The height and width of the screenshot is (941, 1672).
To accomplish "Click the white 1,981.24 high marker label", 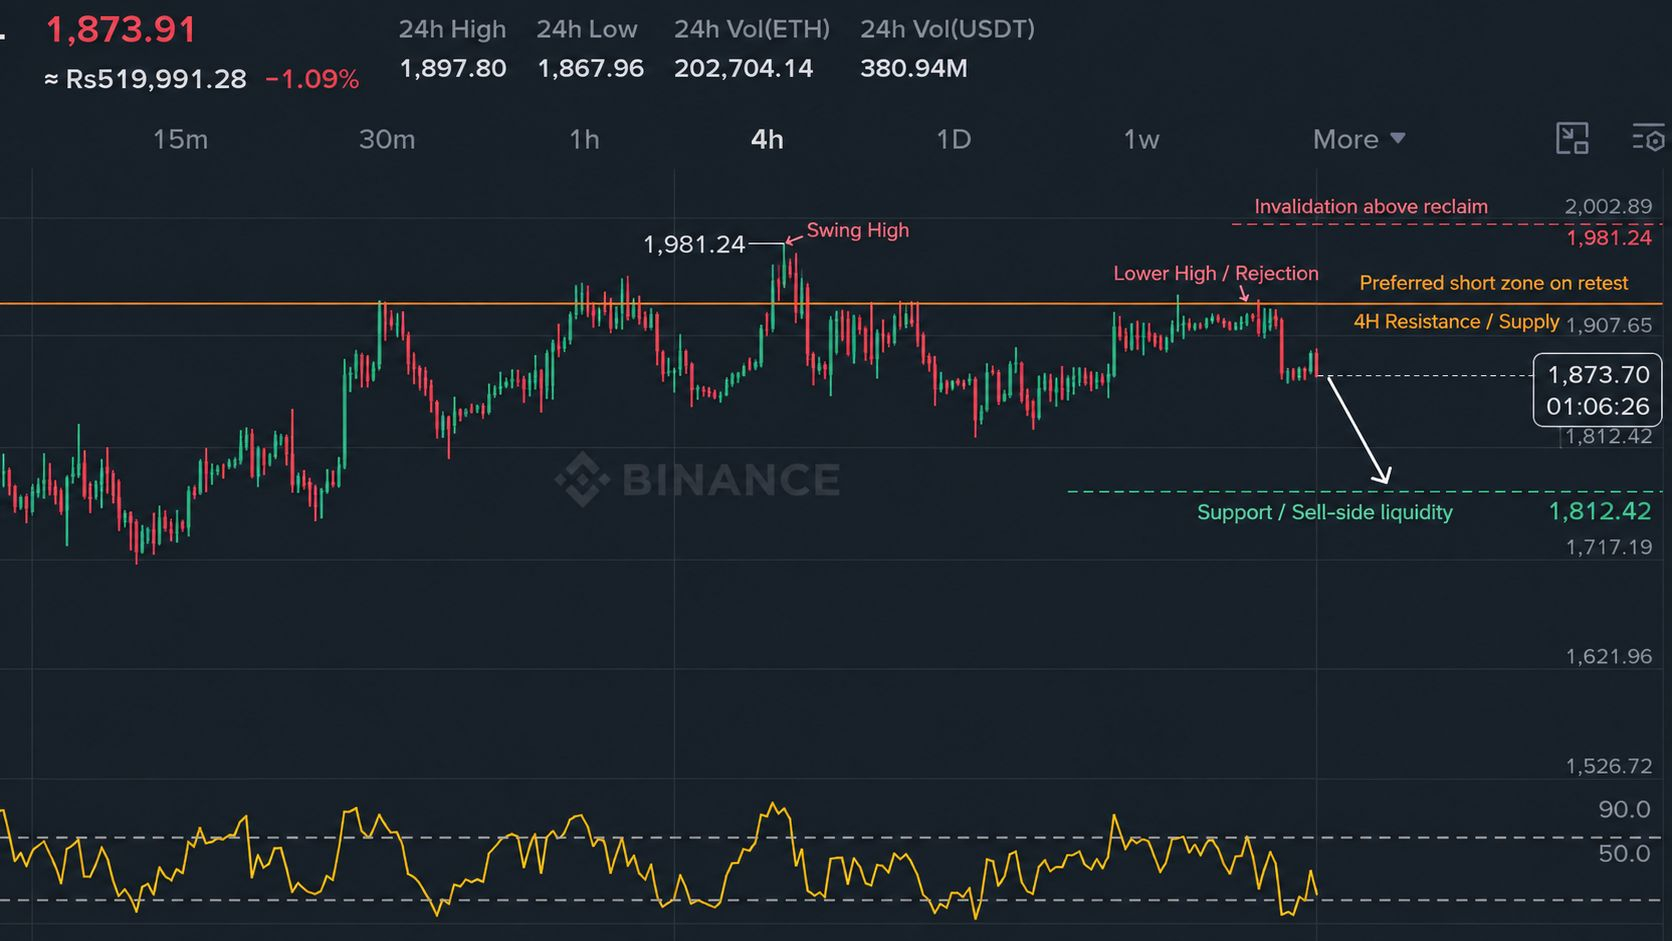I will [x=694, y=244].
